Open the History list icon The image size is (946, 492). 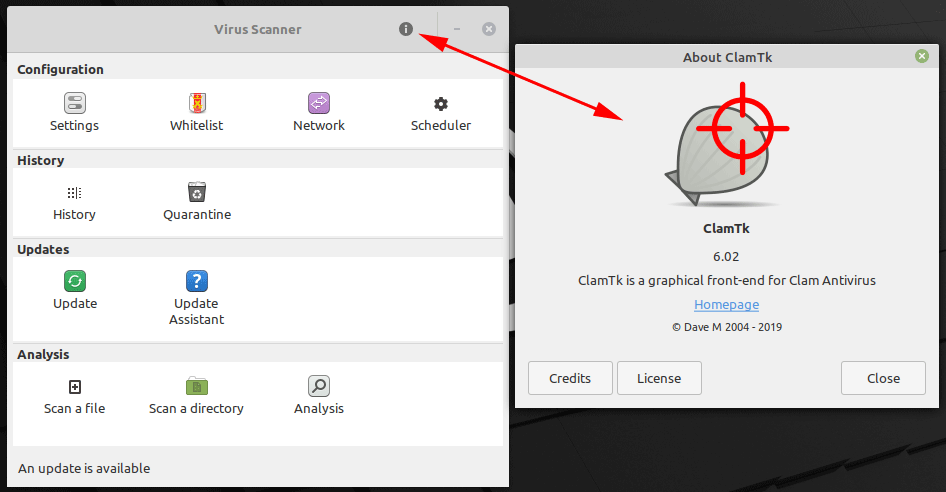(74, 193)
